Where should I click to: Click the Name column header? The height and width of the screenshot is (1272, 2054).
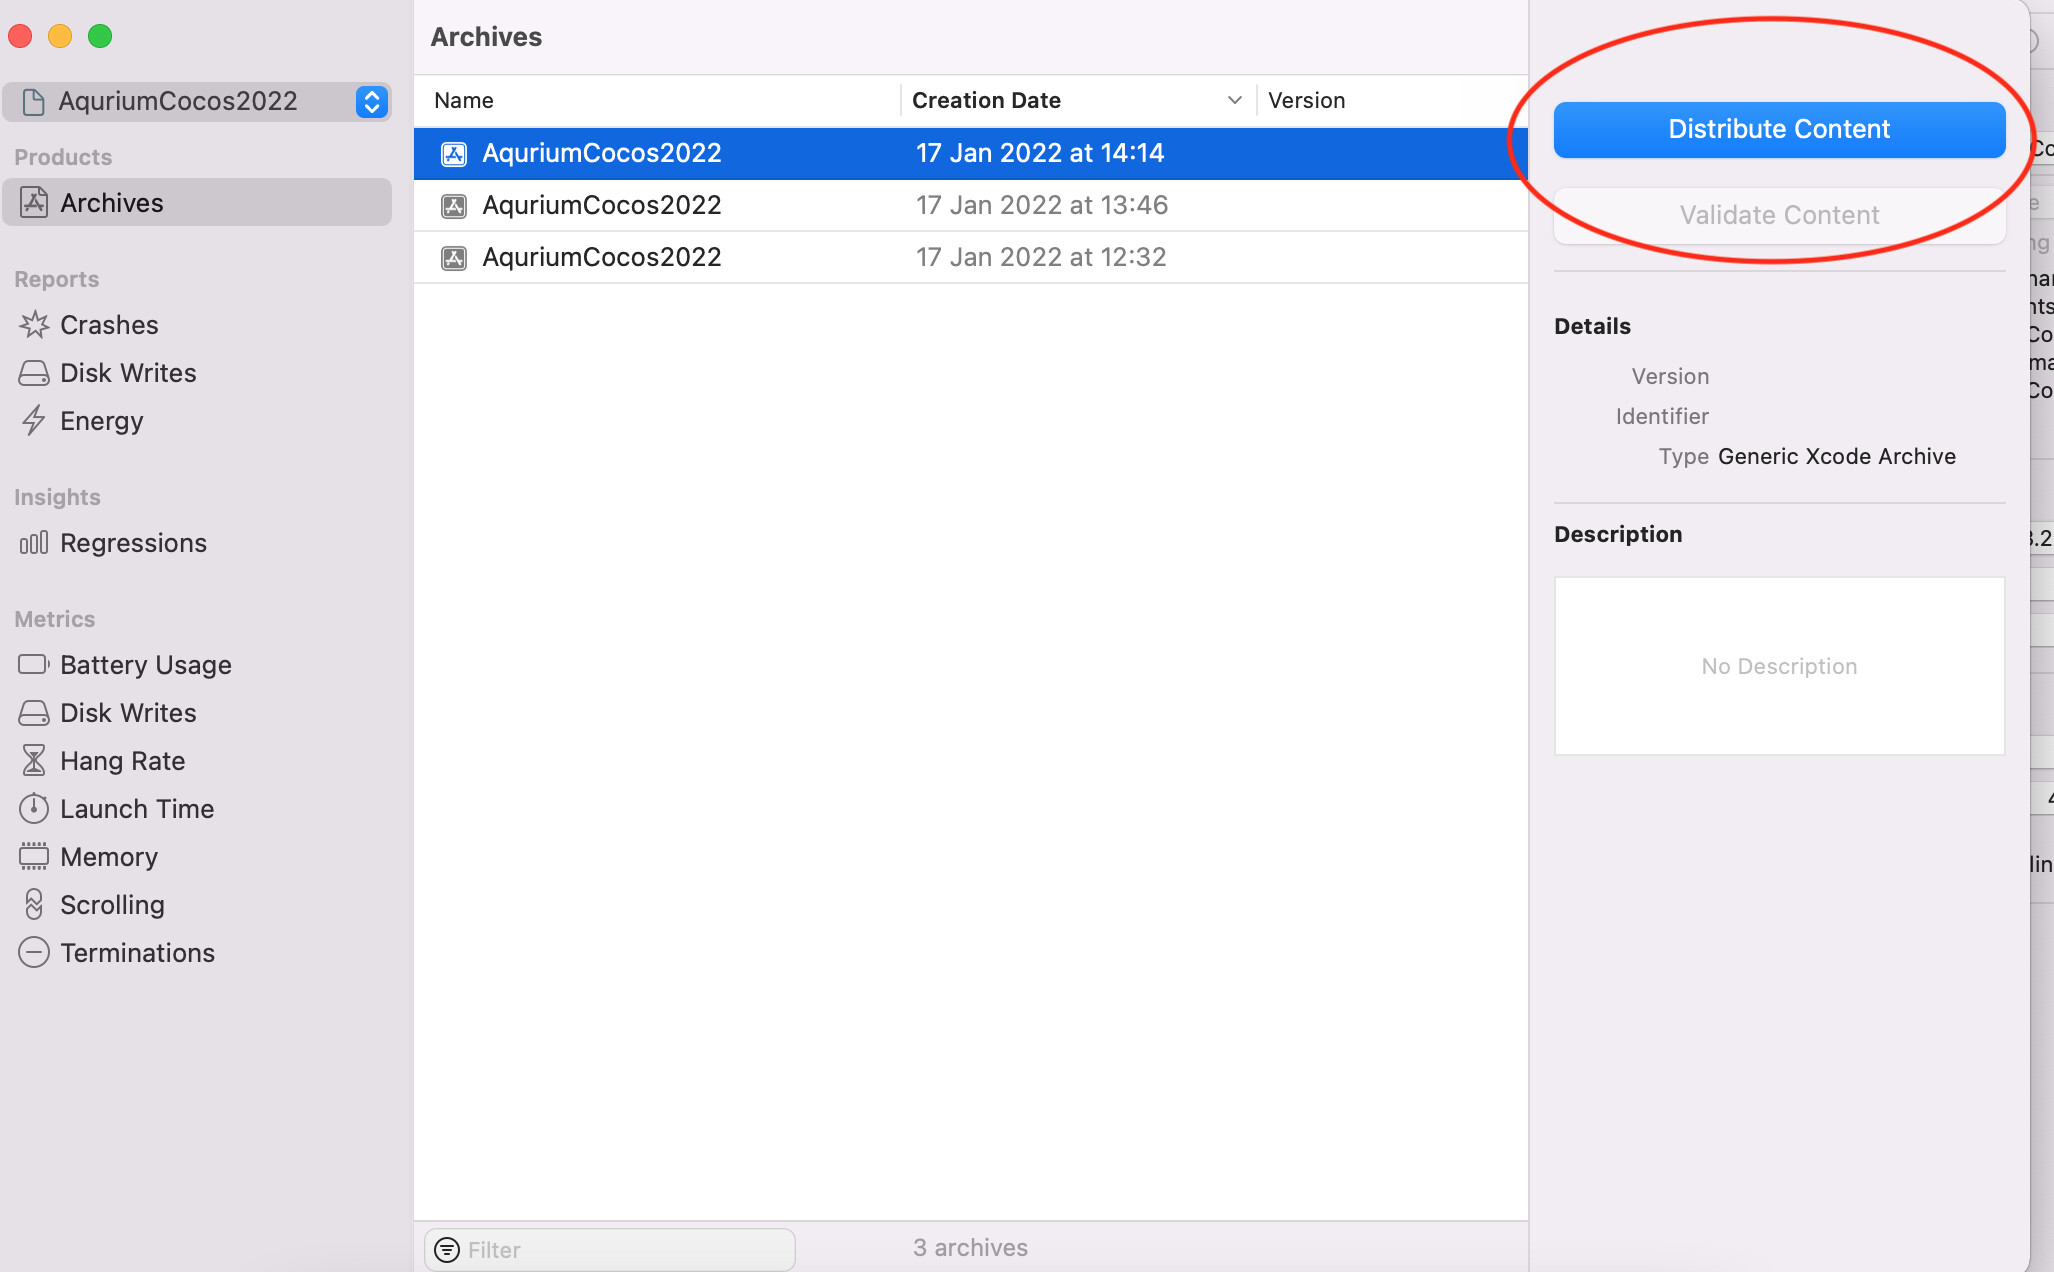coord(464,100)
